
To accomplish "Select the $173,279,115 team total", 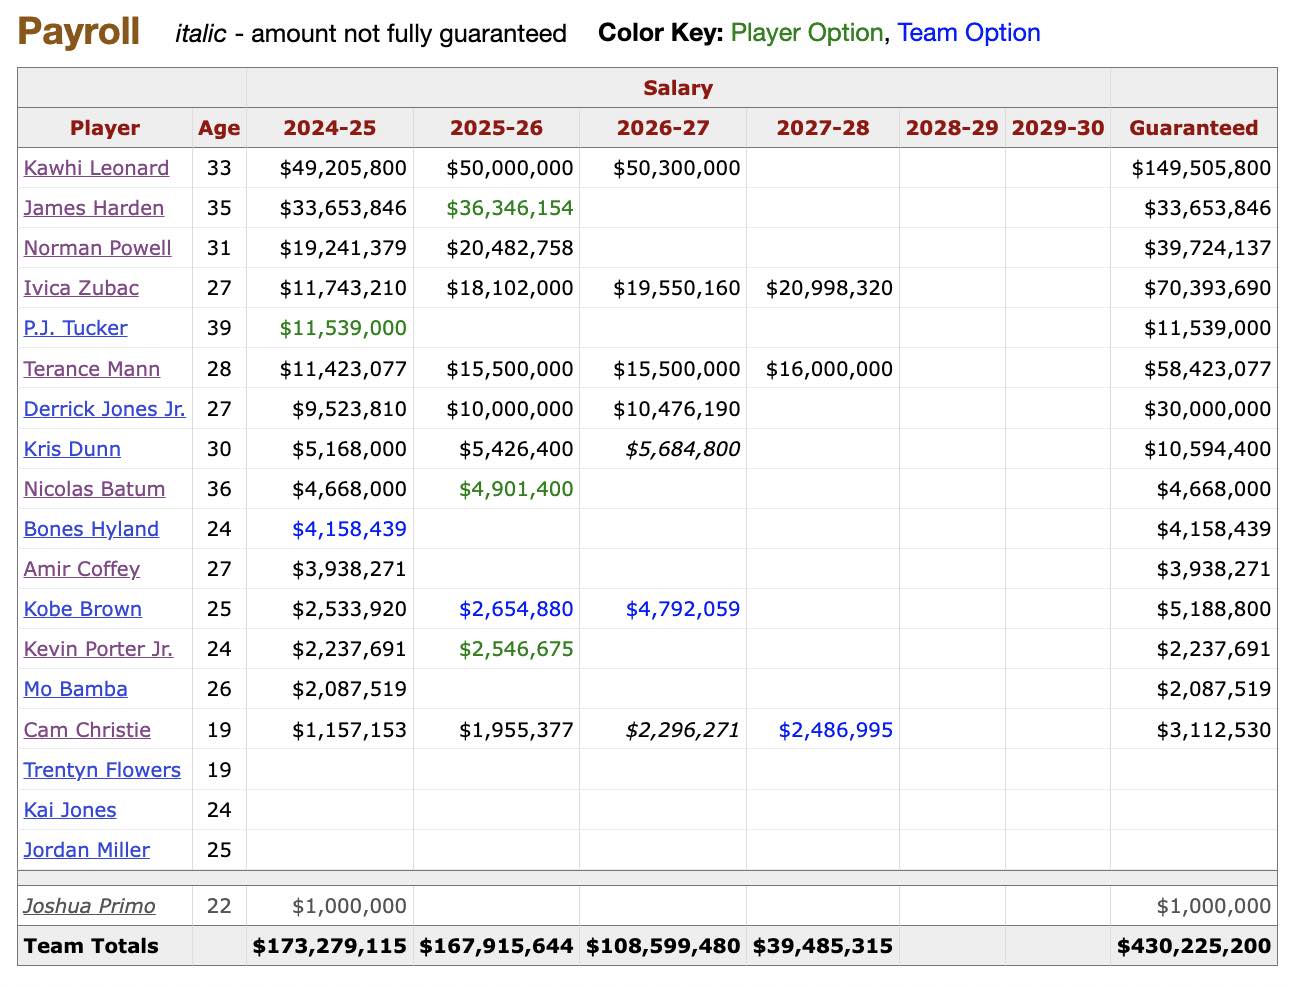I will tap(330, 946).
